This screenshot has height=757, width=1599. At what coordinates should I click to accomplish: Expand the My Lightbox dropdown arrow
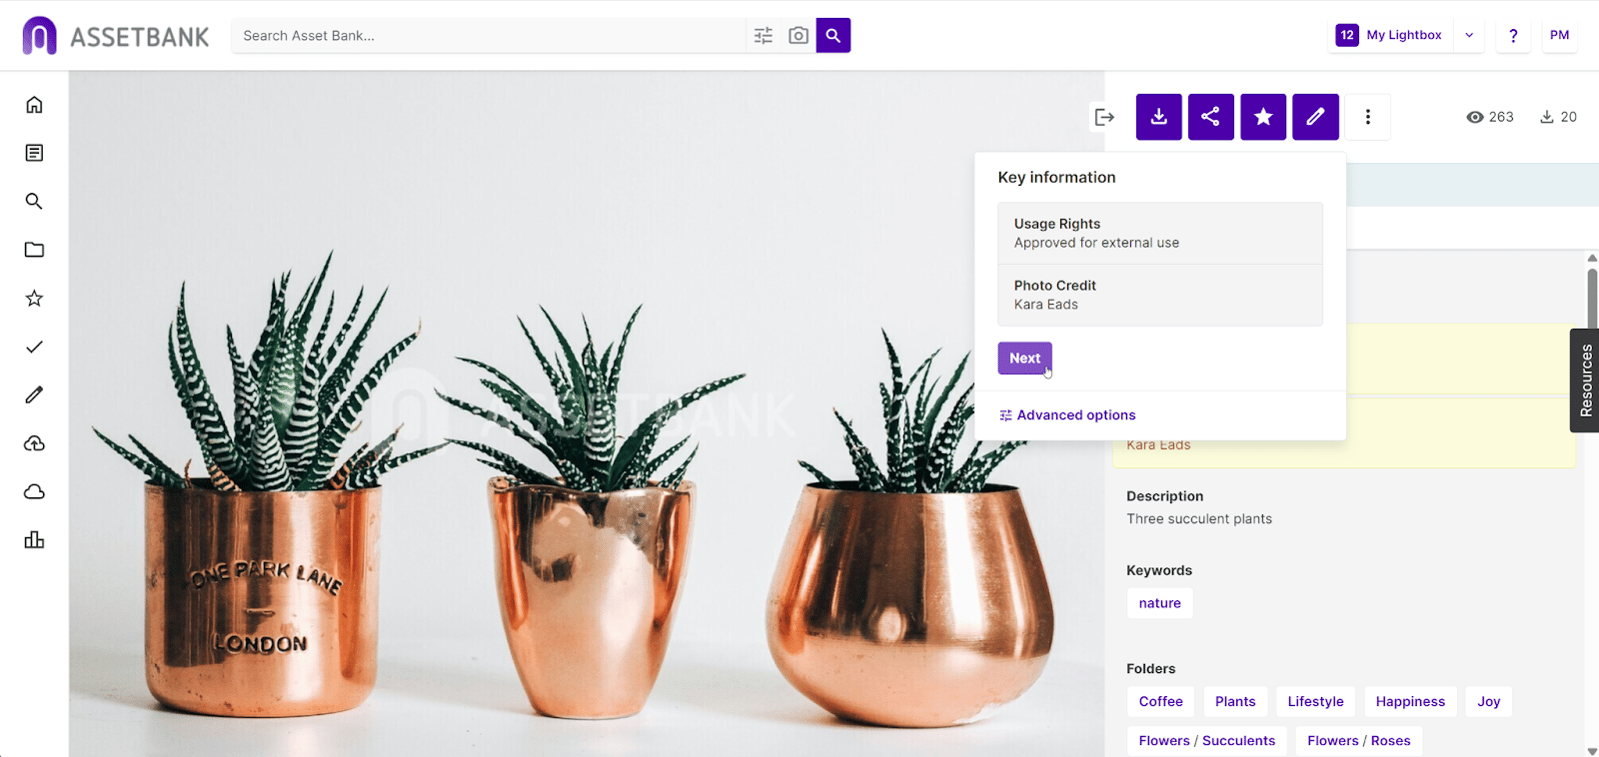coord(1469,35)
